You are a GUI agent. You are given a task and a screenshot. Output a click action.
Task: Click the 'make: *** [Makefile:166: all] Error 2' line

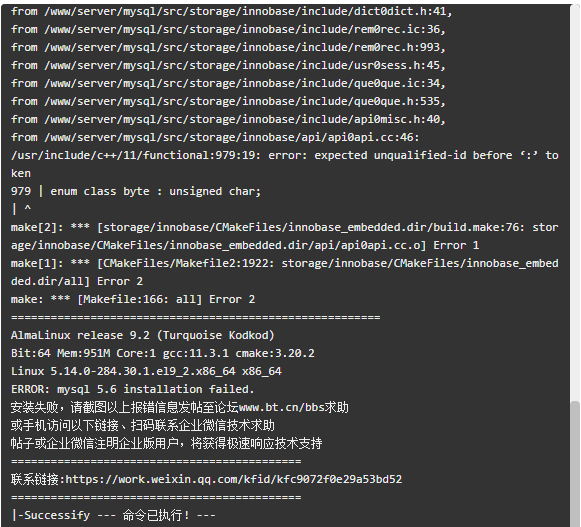tap(133, 299)
